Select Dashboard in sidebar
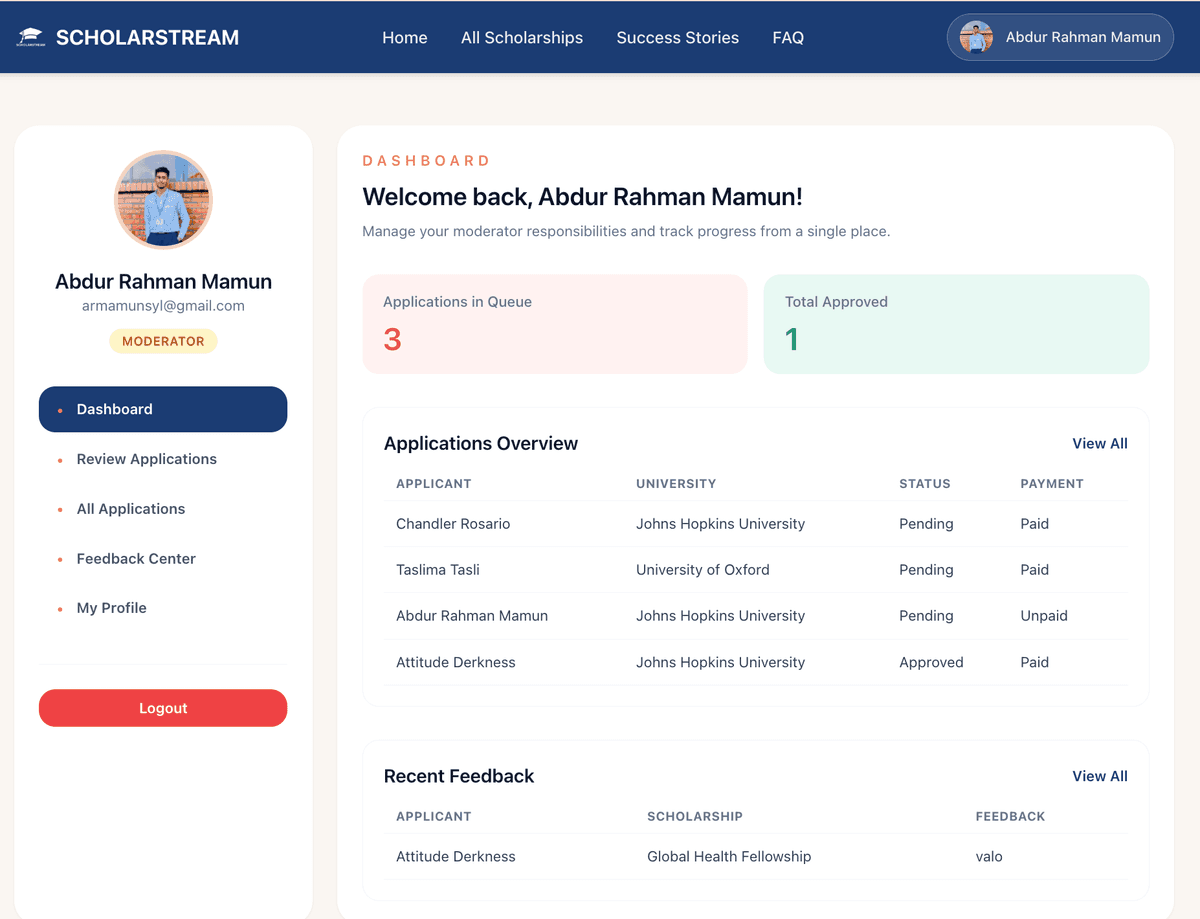 coord(163,409)
